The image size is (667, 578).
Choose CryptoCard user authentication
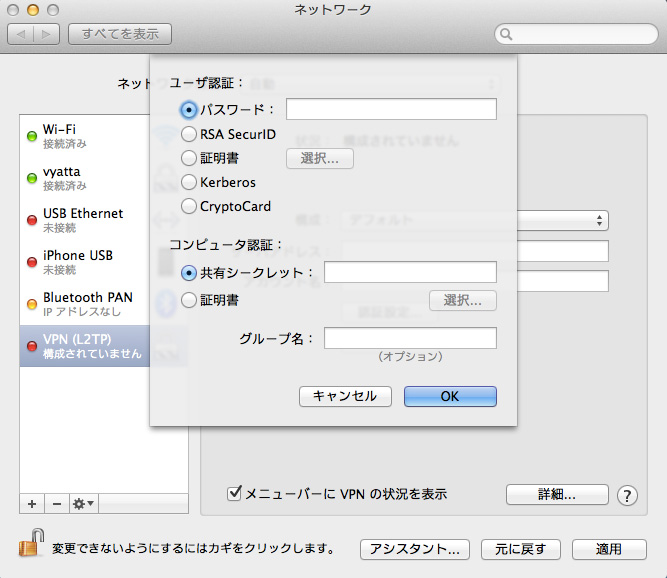(x=189, y=207)
